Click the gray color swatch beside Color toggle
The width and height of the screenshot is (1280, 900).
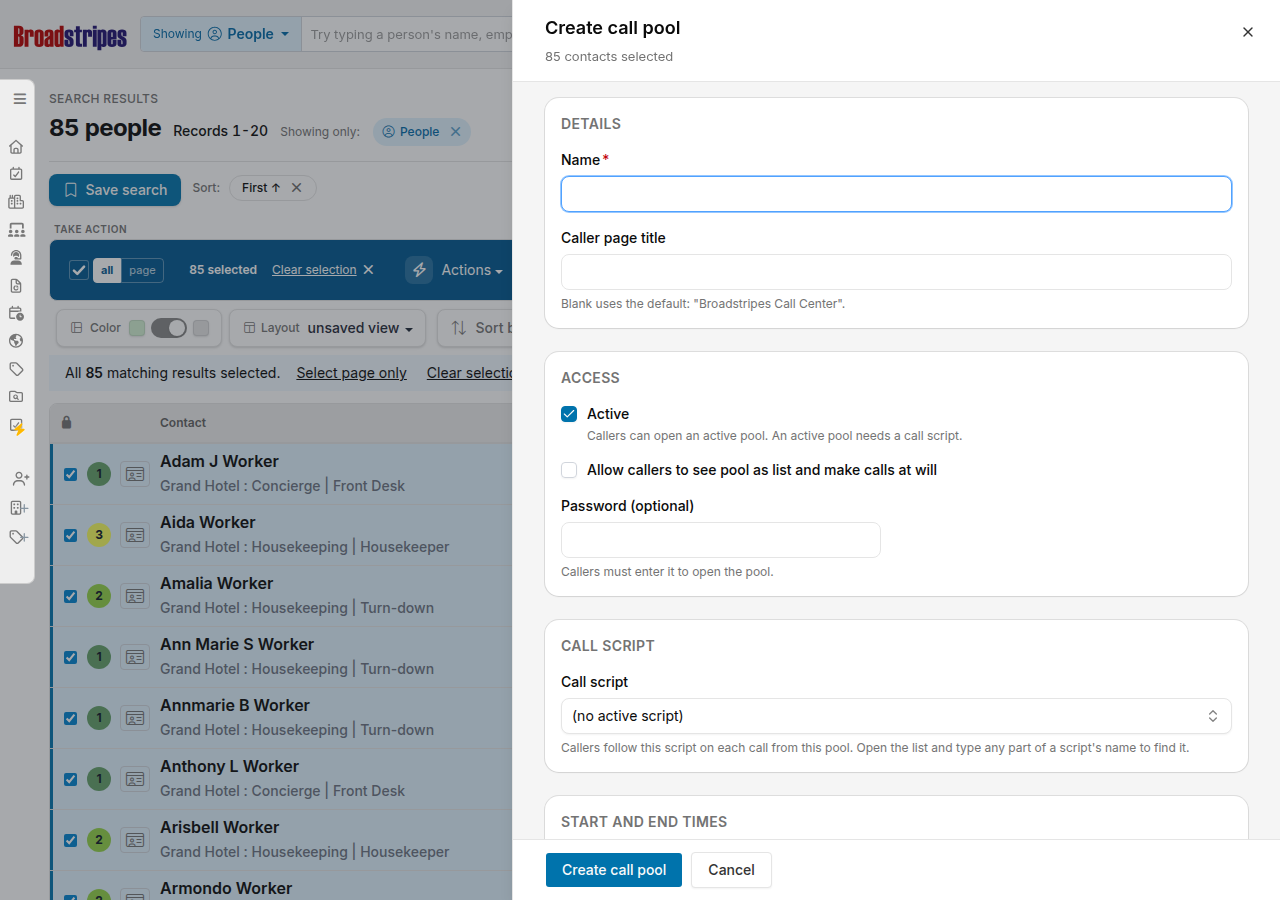[x=201, y=328]
